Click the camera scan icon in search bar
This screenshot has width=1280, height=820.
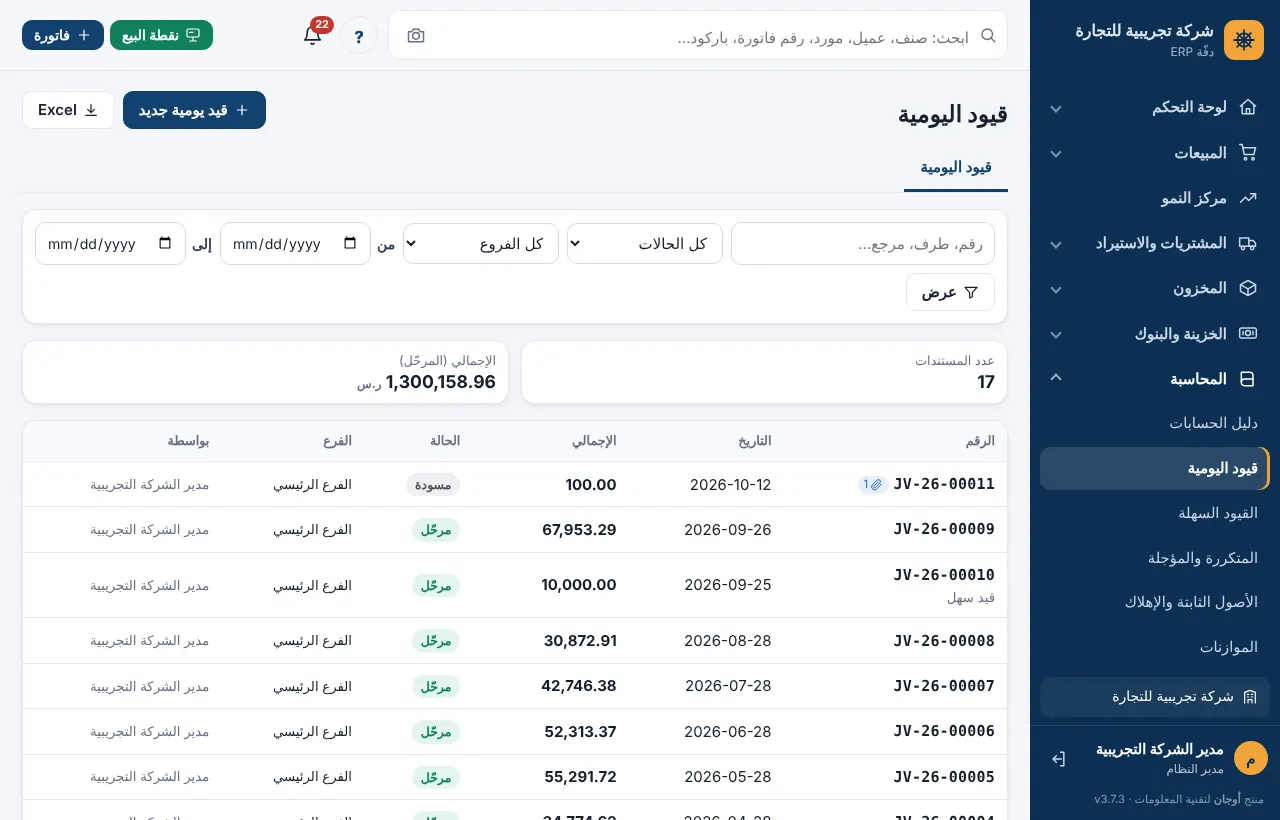coord(416,35)
